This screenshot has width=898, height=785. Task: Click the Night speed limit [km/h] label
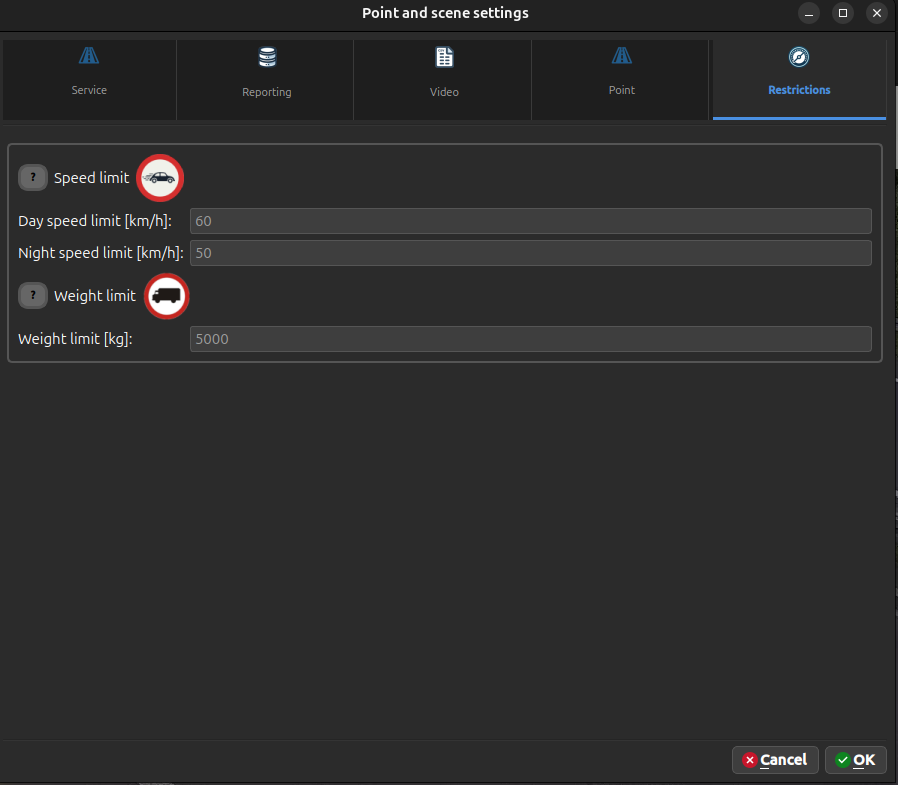101,253
